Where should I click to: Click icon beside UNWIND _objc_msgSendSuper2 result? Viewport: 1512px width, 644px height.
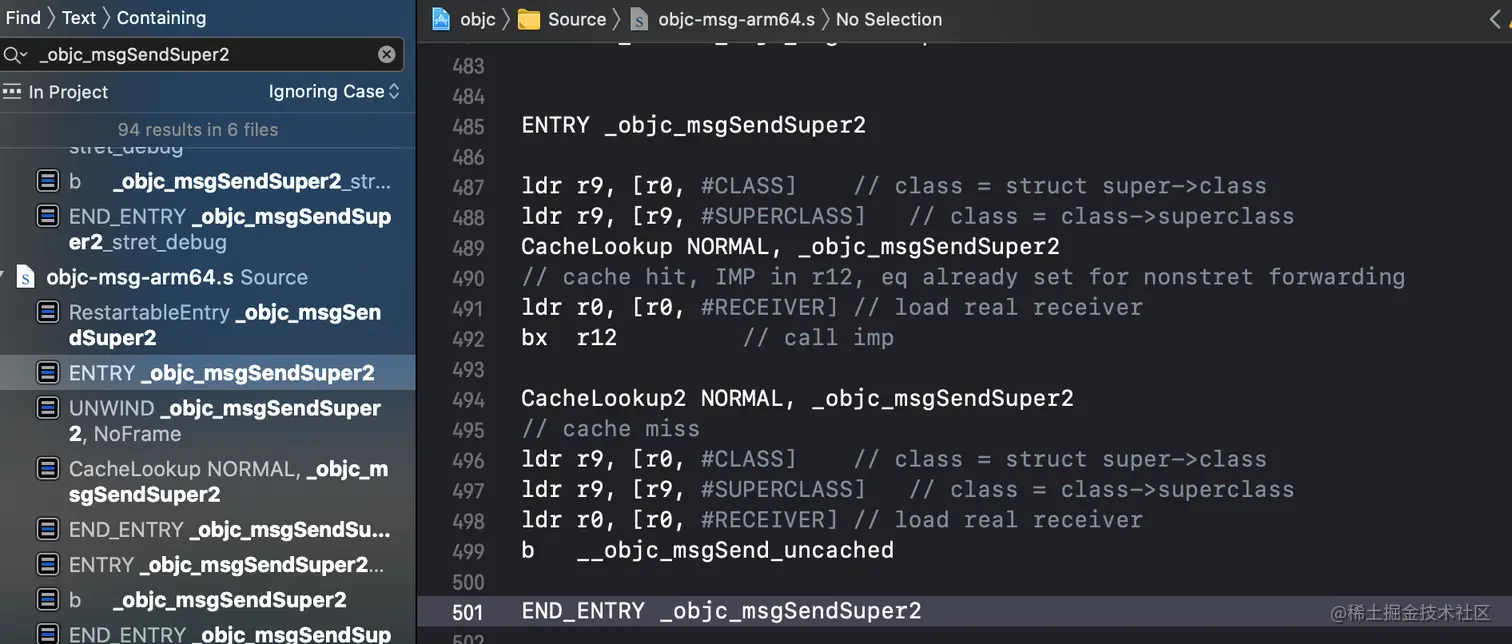47,408
